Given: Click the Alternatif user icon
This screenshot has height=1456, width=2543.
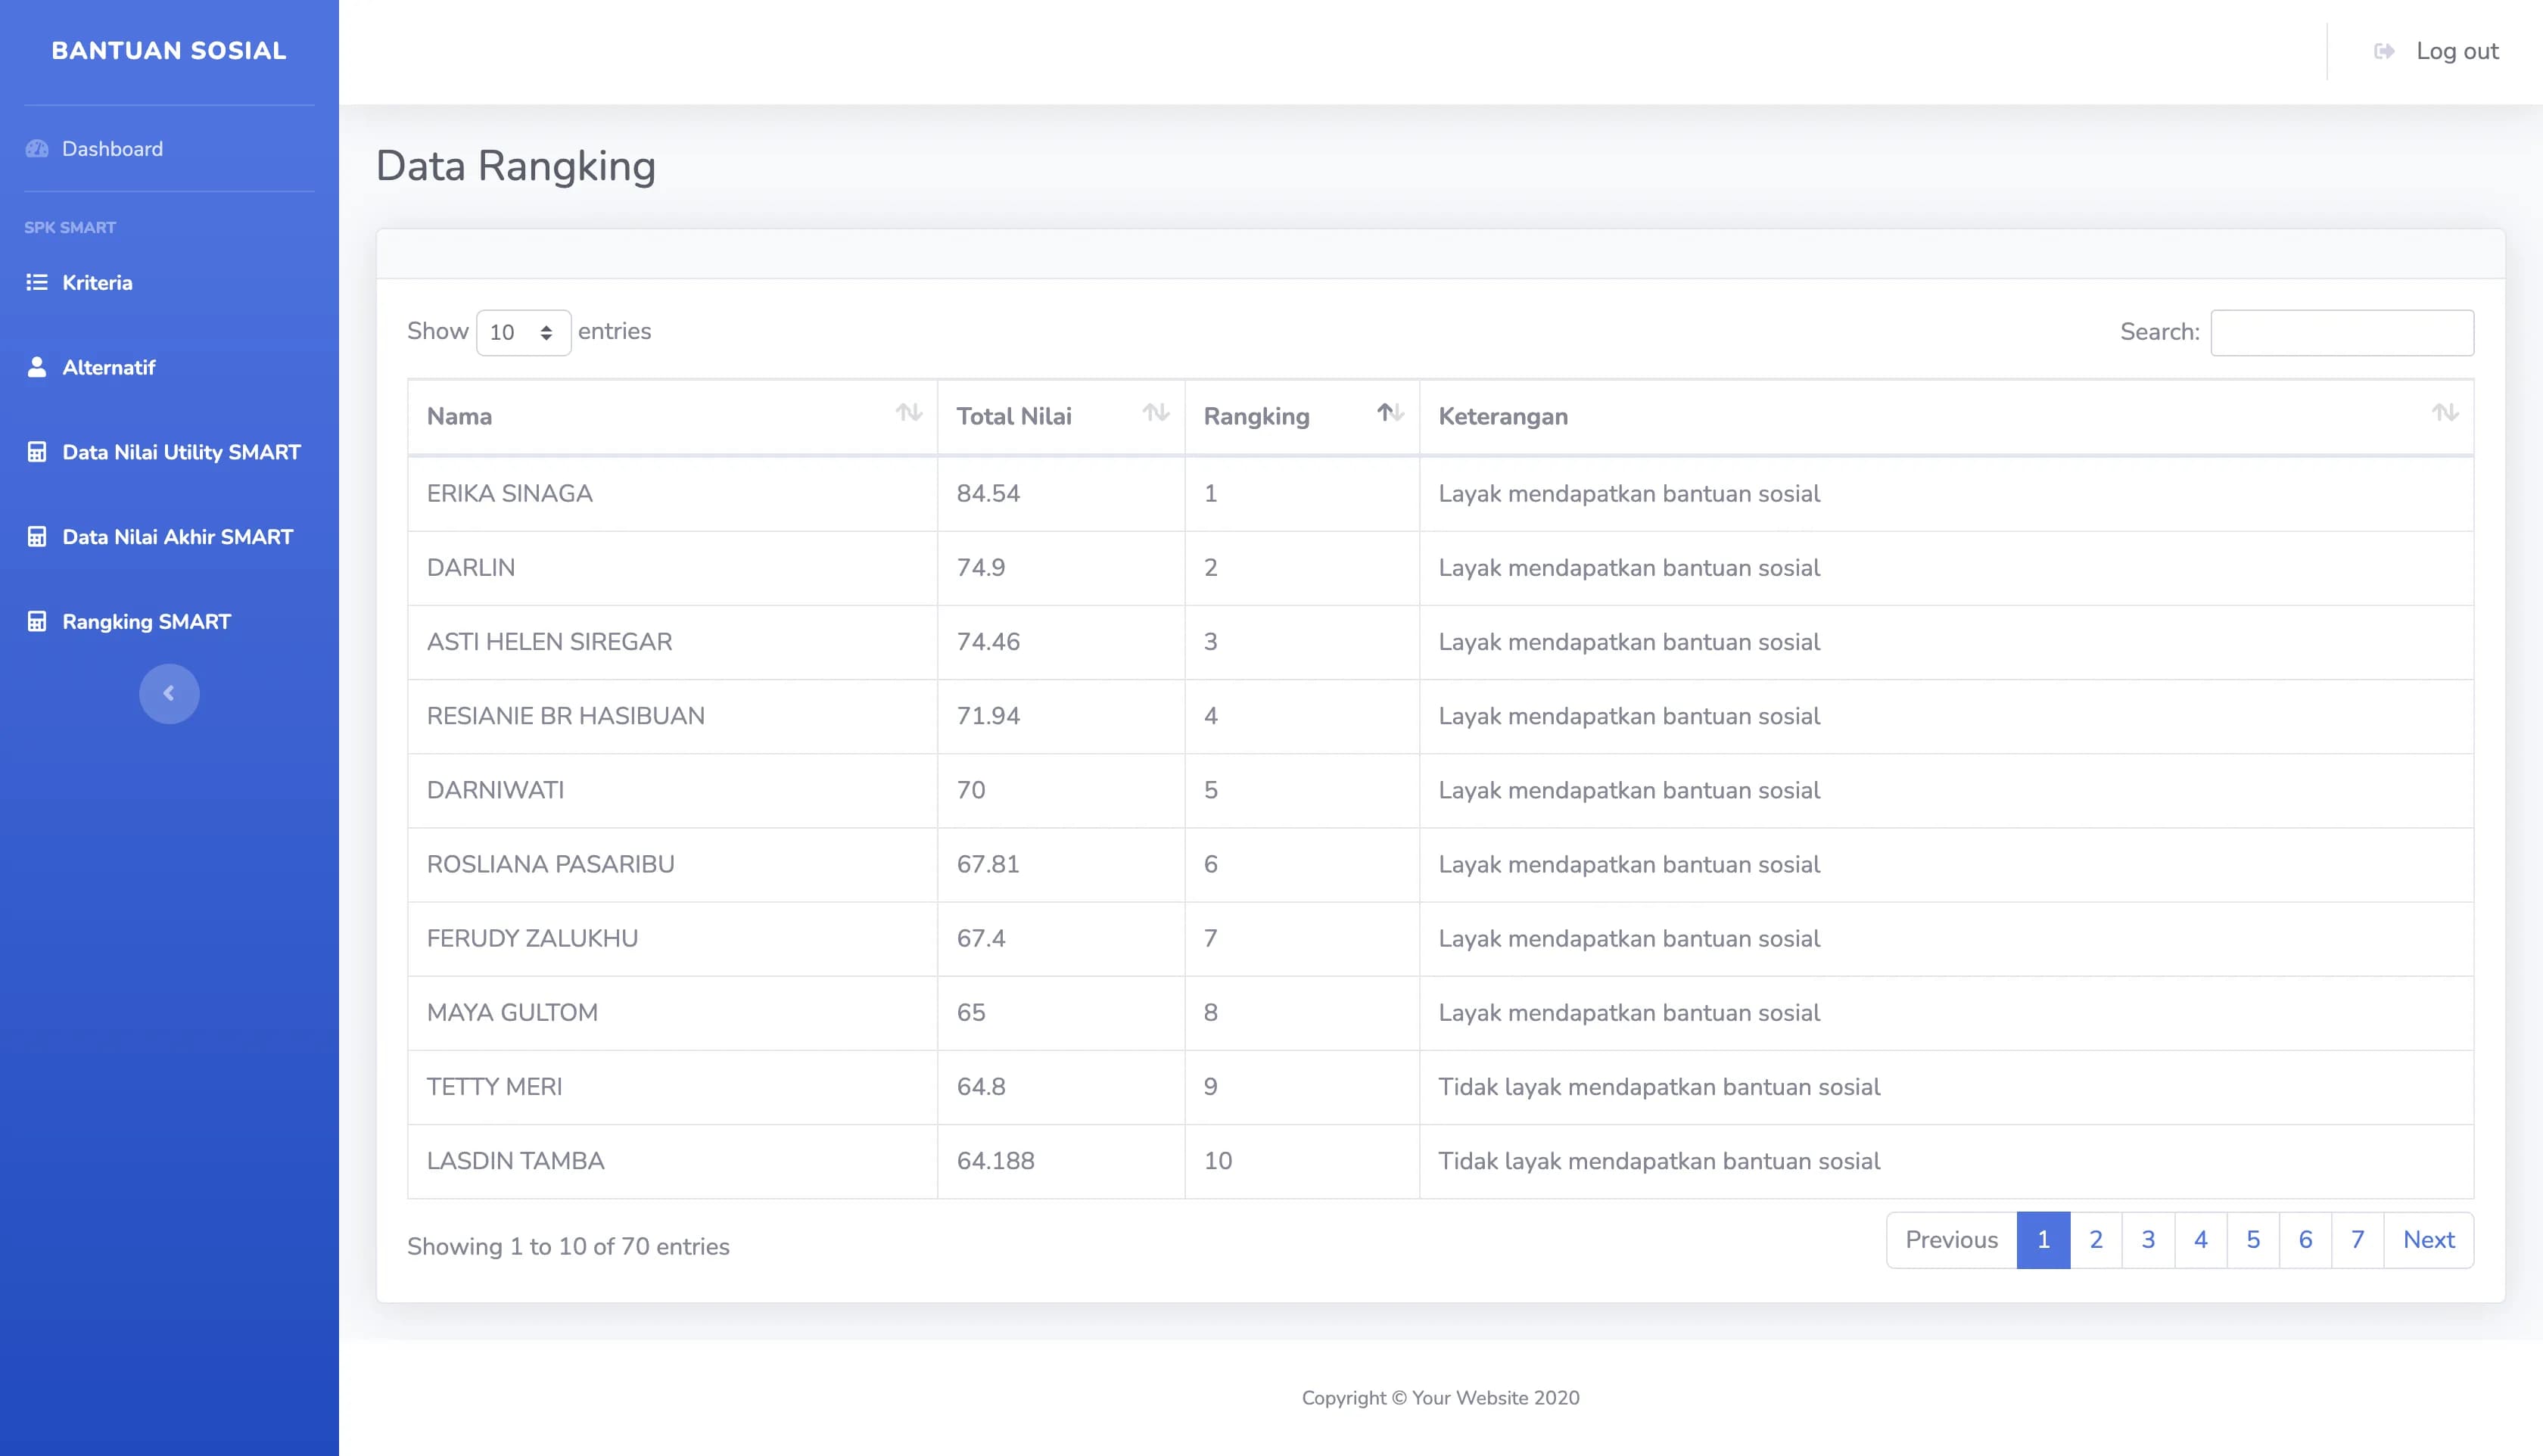Looking at the screenshot, I should coord(37,367).
